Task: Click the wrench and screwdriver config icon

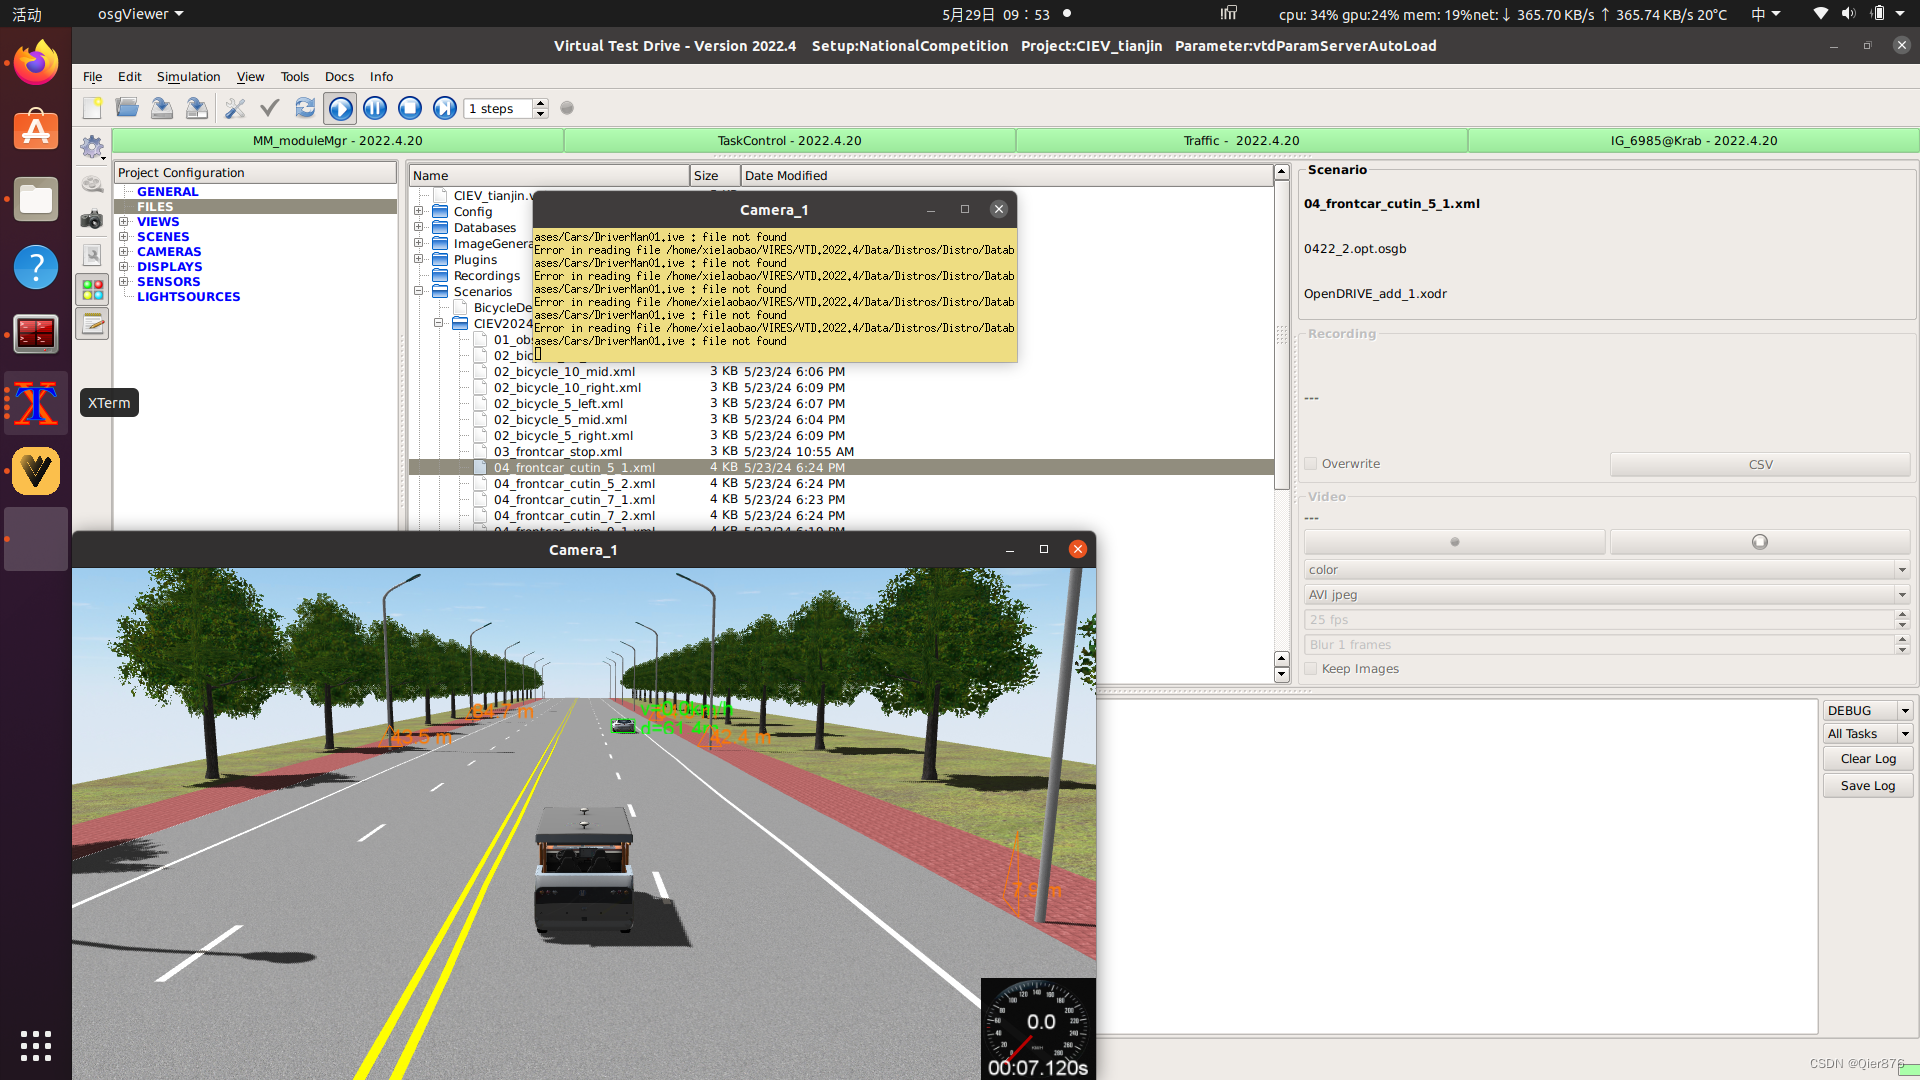Action: (x=235, y=108)
